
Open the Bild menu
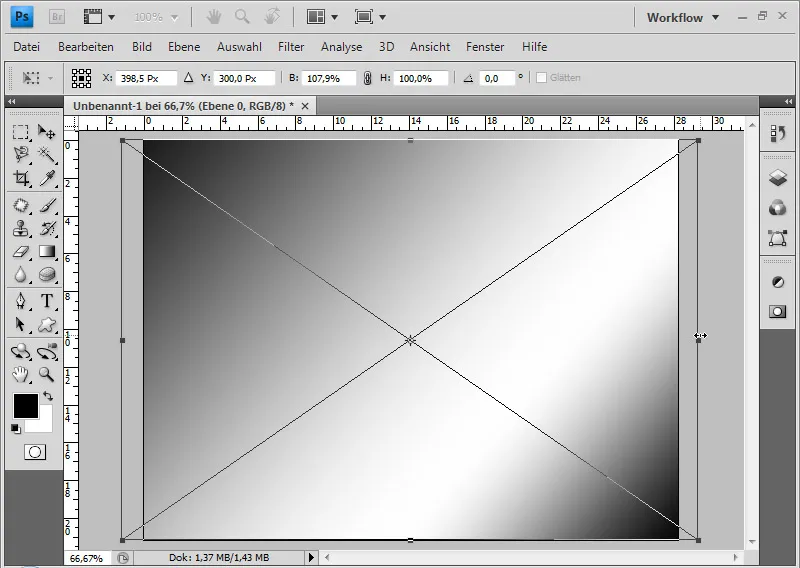[141, 47]
